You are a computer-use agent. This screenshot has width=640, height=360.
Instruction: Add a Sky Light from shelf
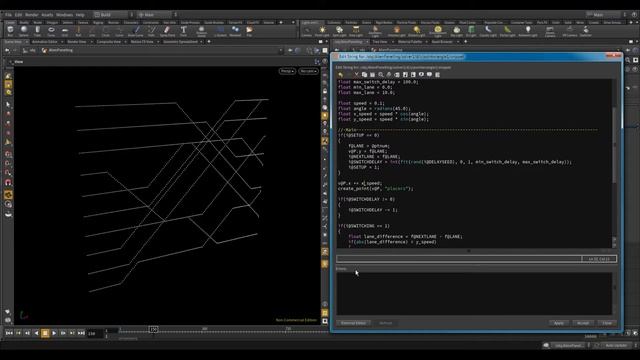pyautogui.click(x=456, y=31)
